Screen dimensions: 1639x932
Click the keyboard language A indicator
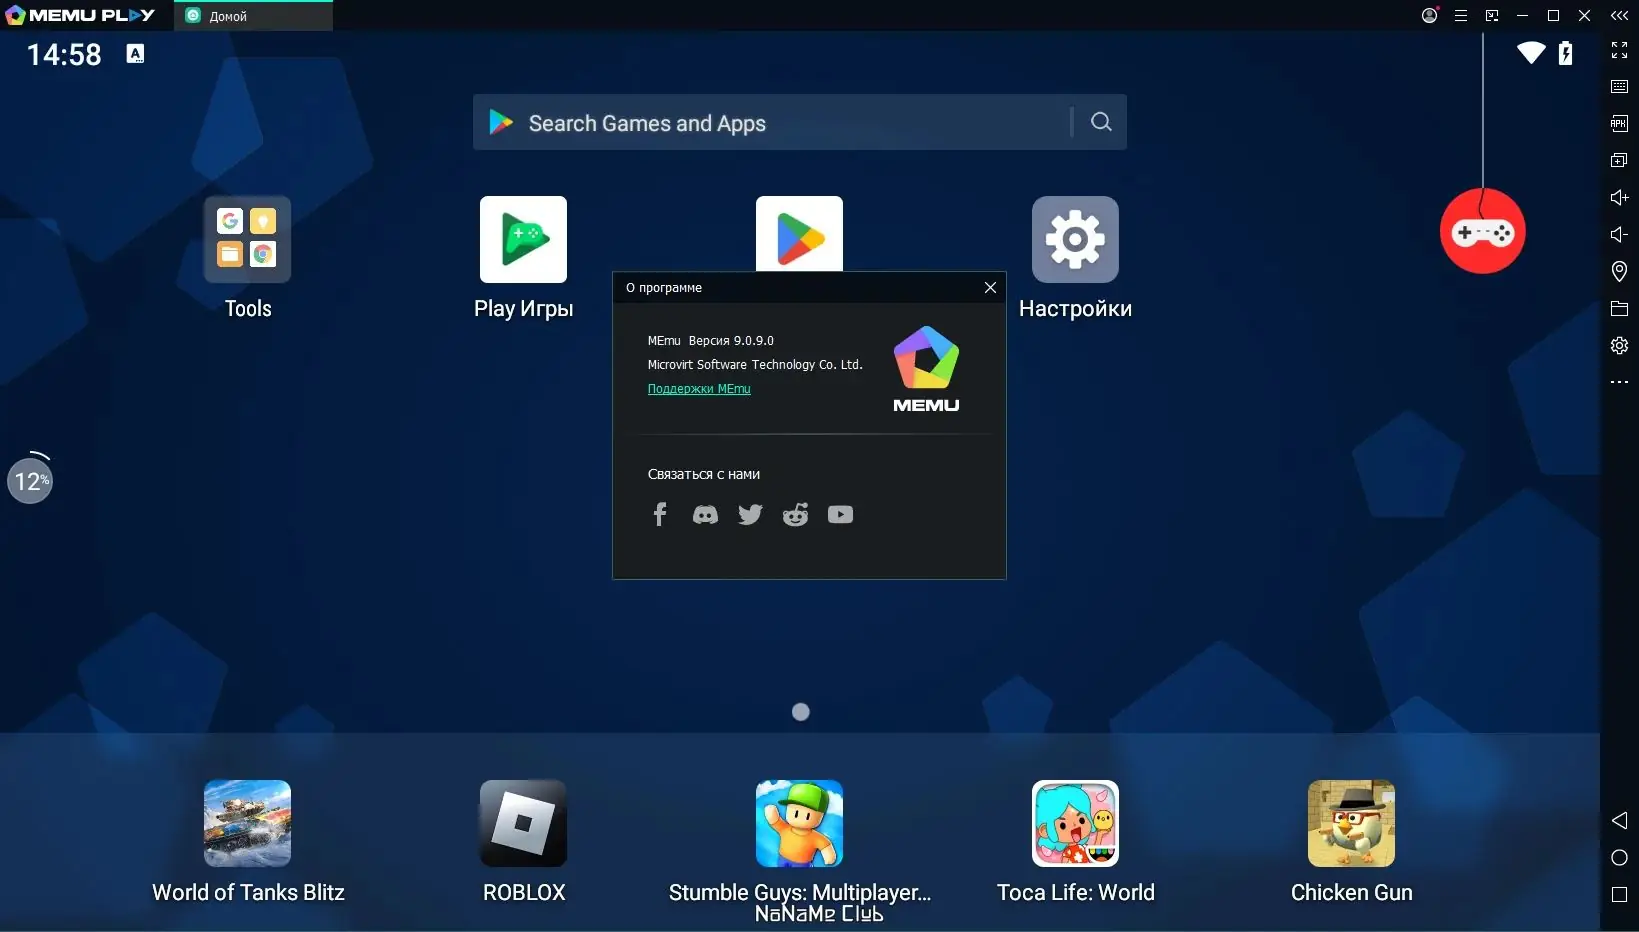tap(135, 54)
